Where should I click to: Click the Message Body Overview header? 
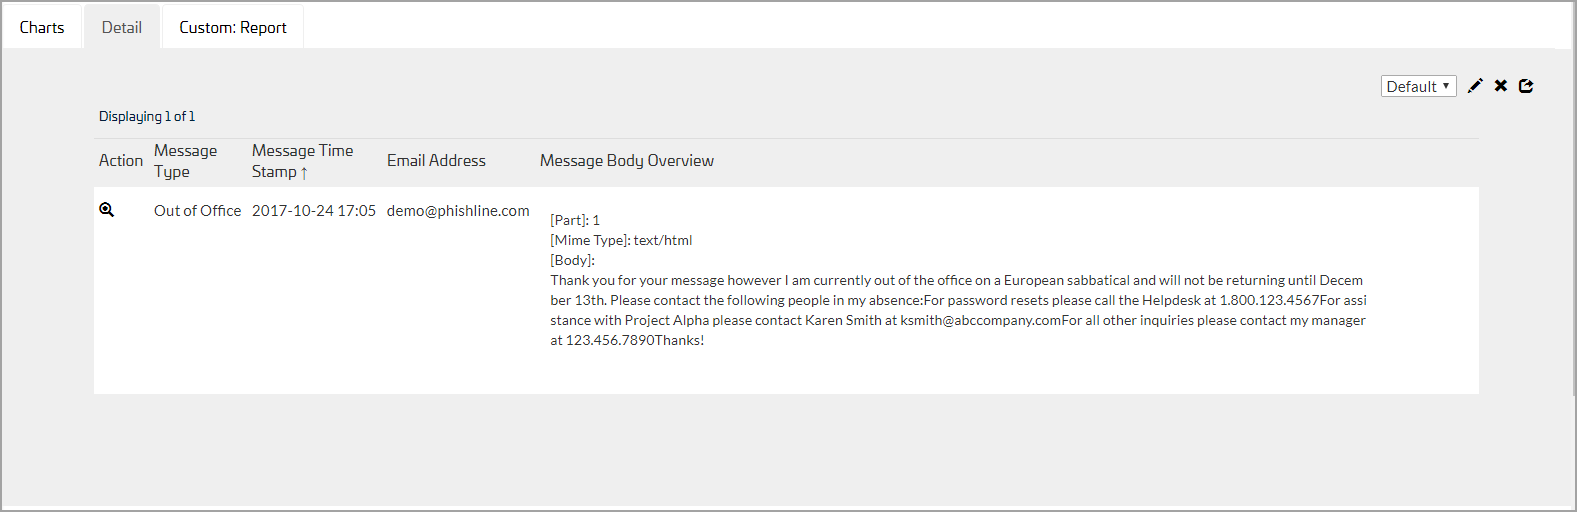(x=627, y=160)
